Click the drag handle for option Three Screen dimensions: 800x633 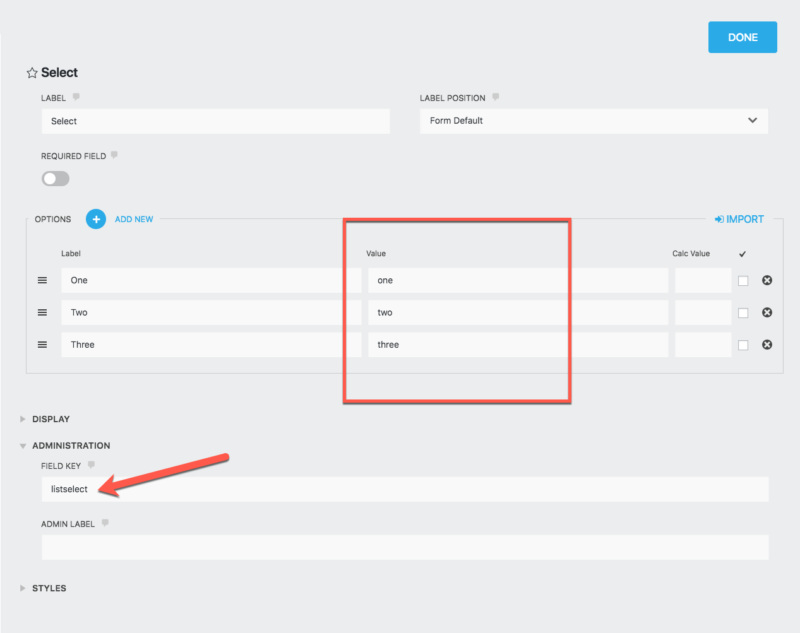tap(42, 345)
